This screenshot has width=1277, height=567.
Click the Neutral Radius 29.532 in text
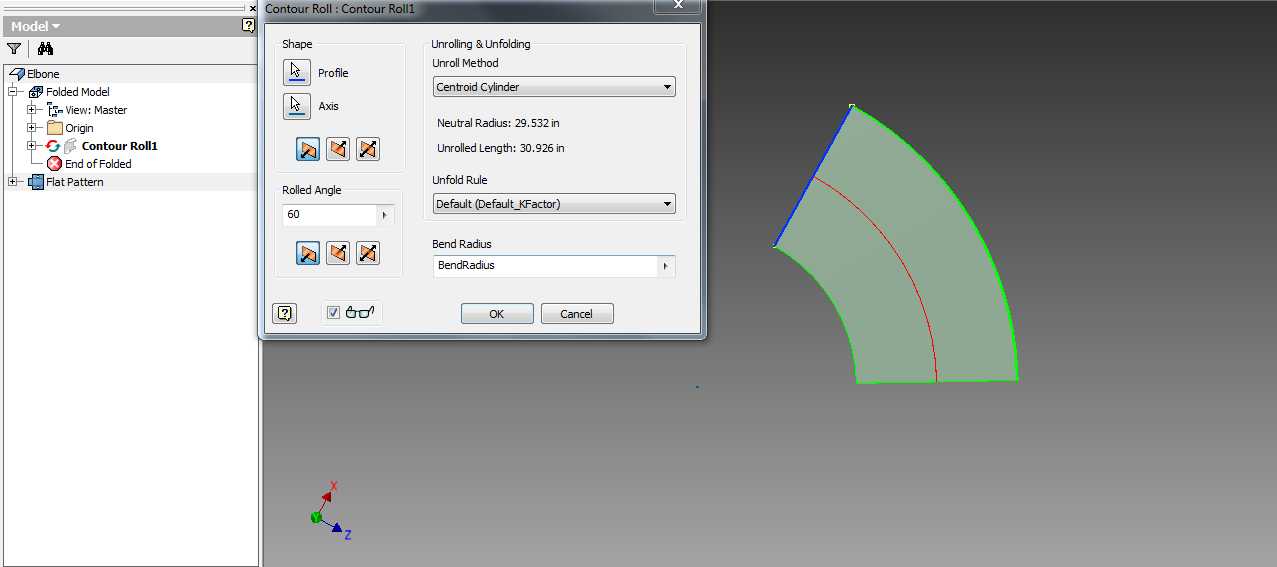(498, 123)
